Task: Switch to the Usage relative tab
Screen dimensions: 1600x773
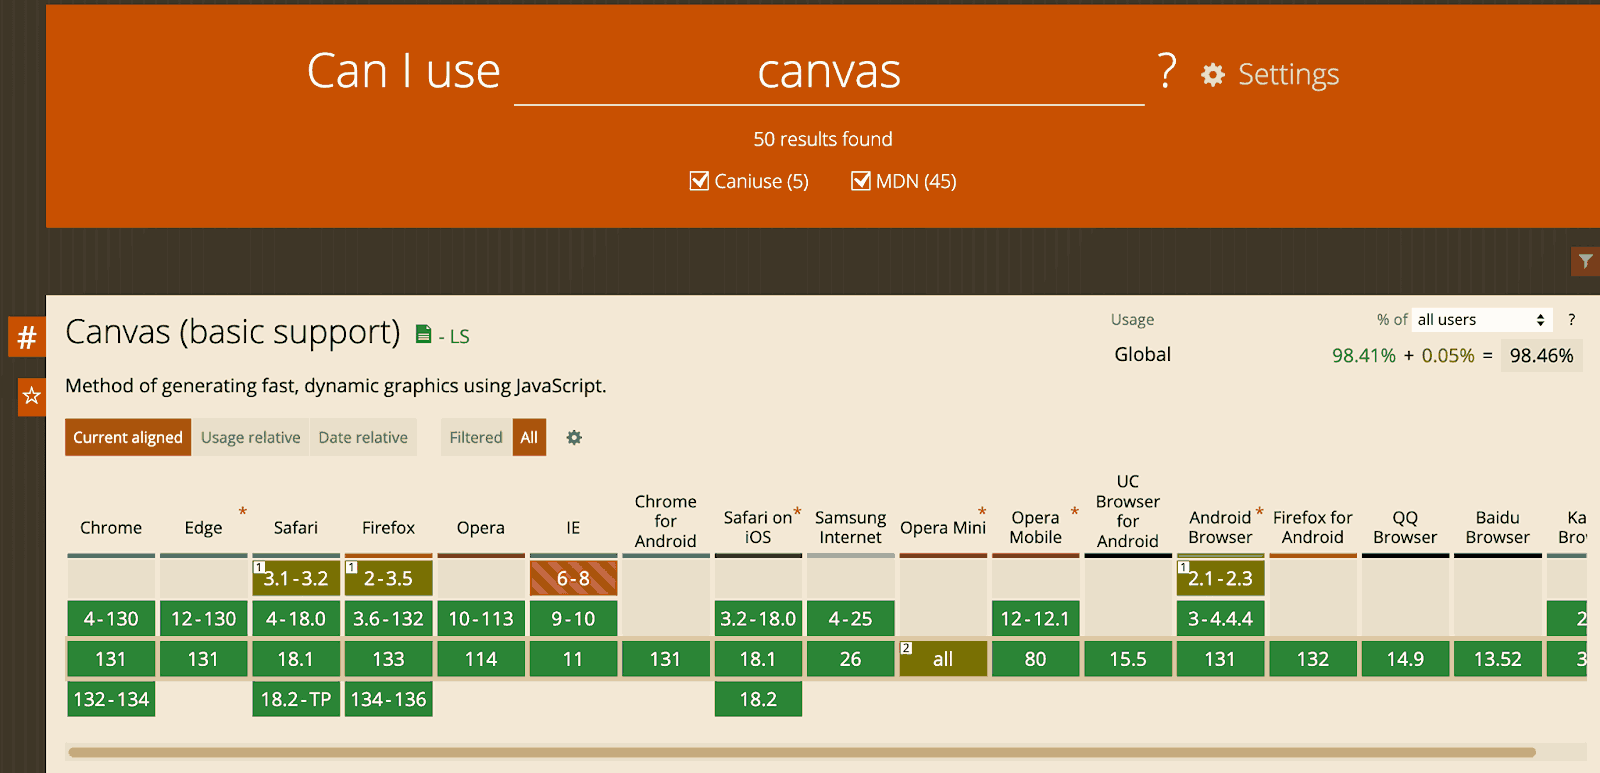Action: click(250, 437)
